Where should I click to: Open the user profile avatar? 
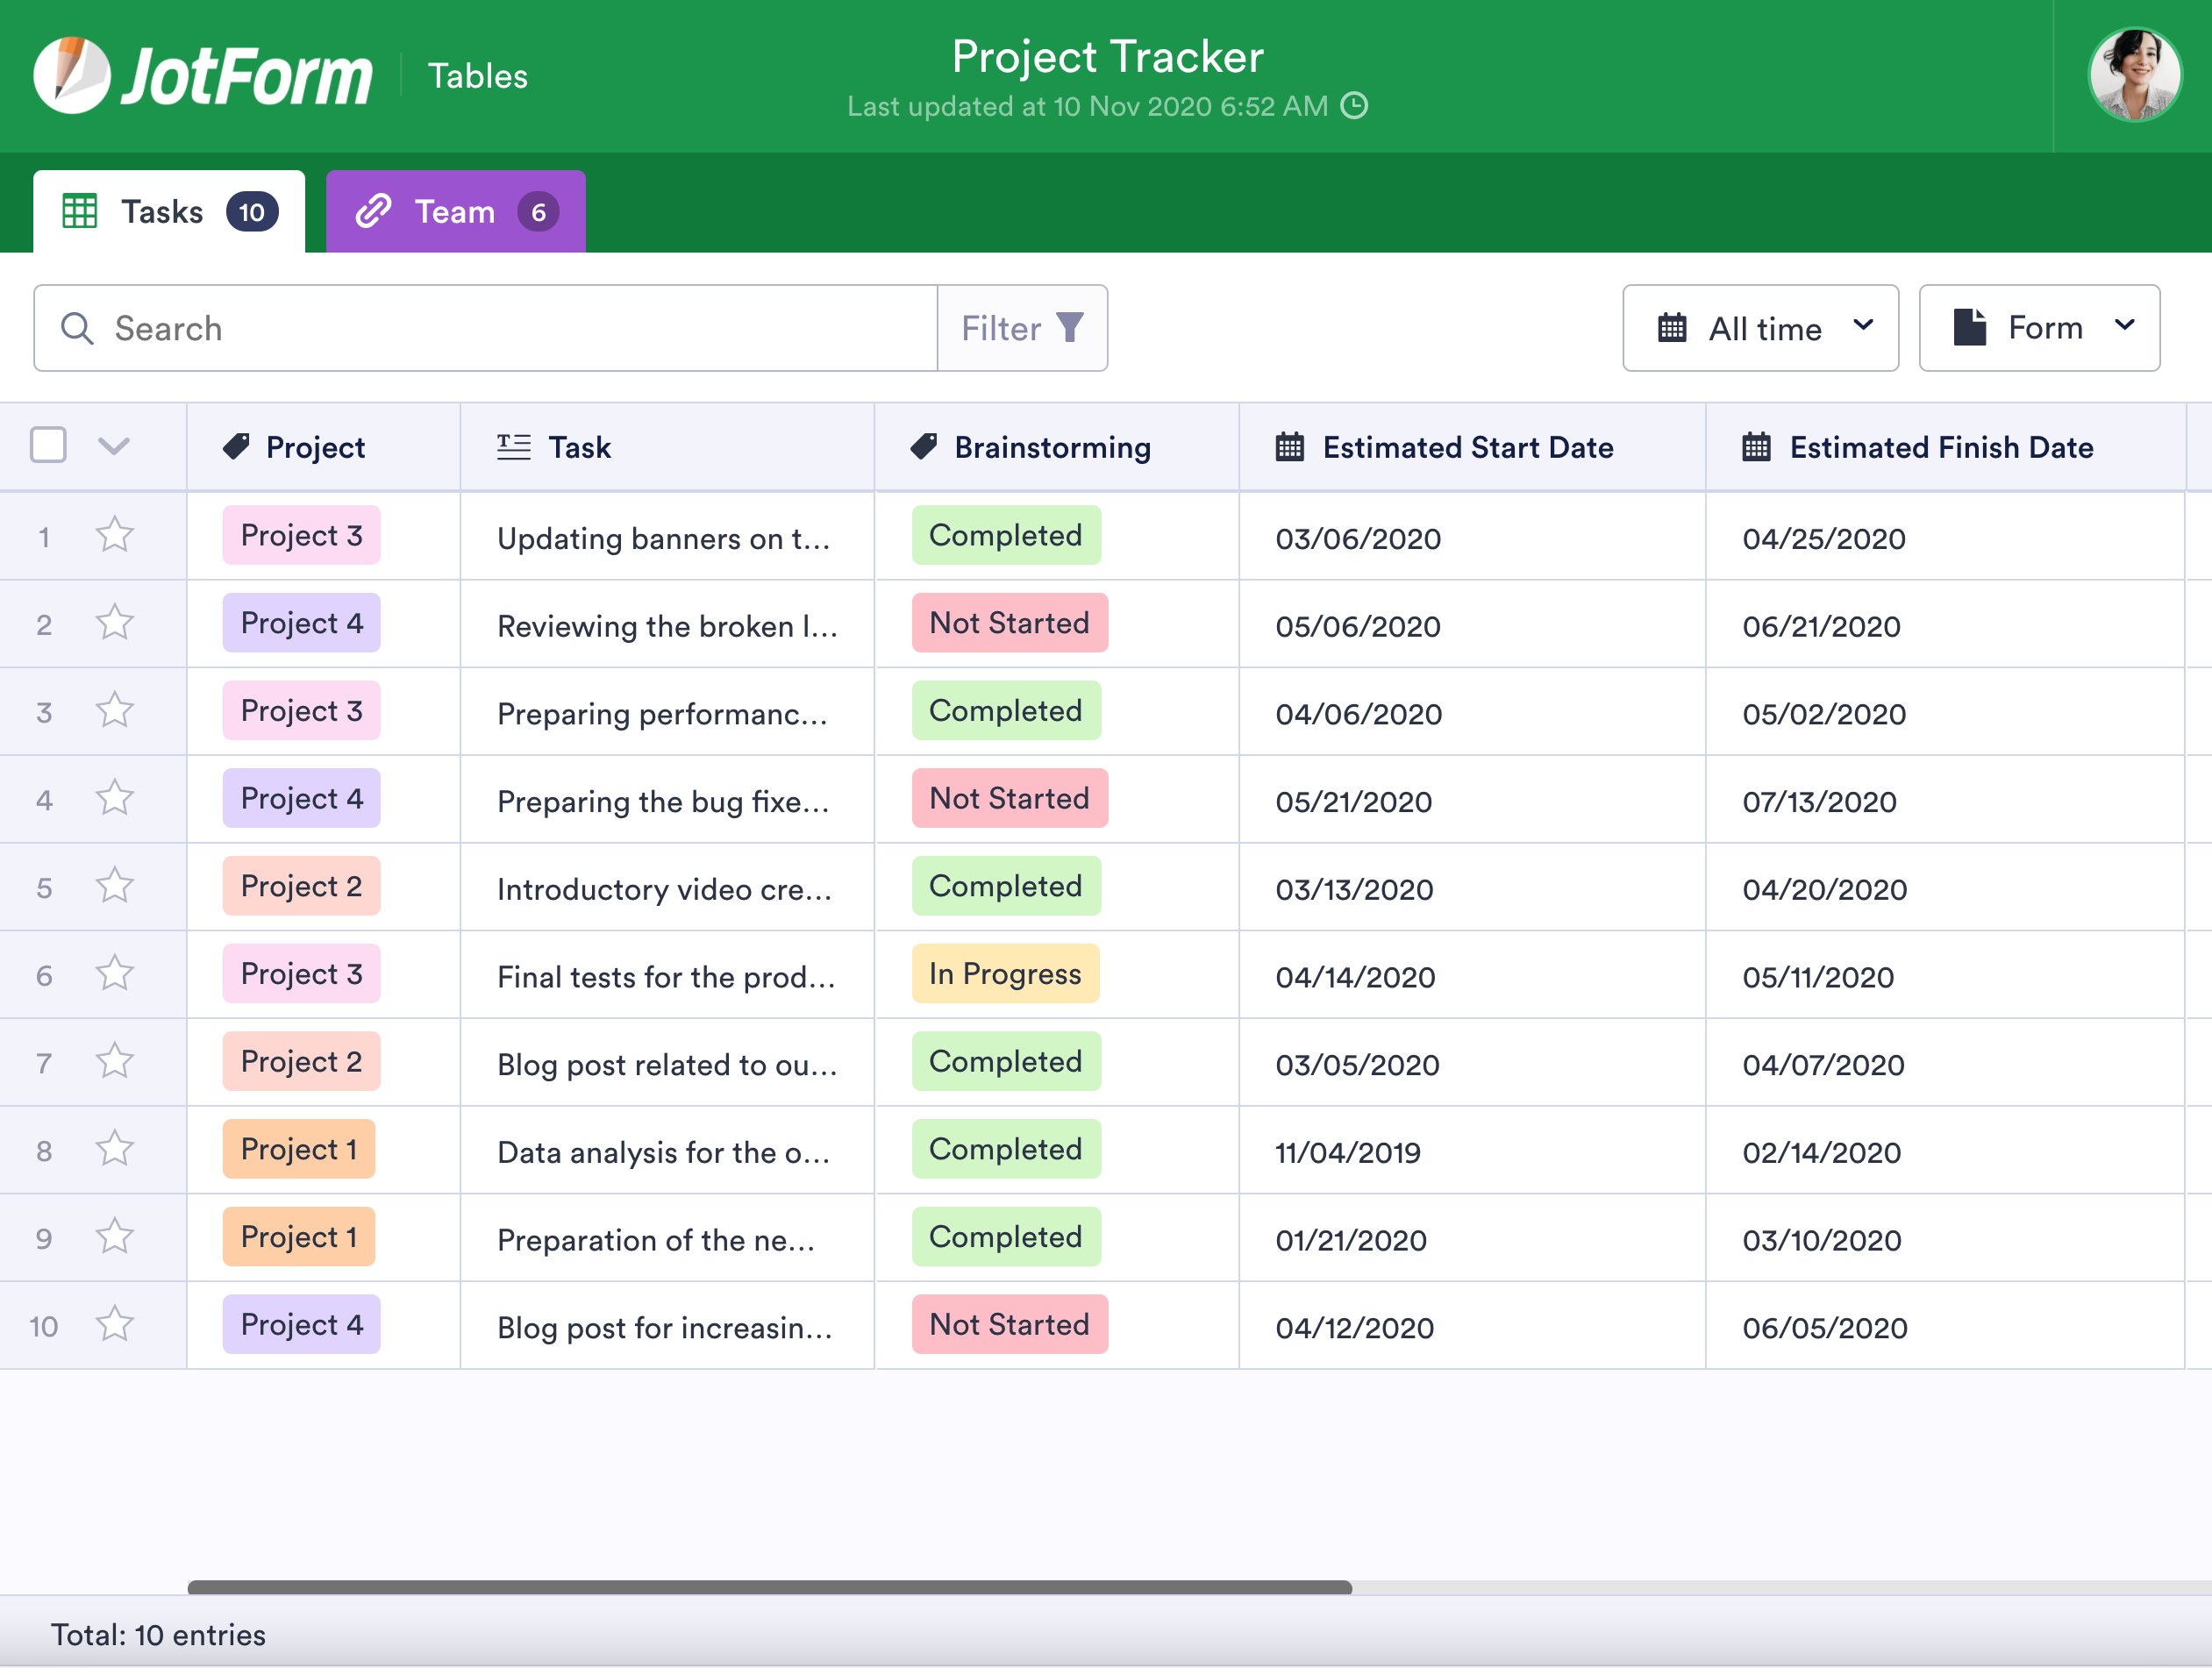(x=2134, y=76)
